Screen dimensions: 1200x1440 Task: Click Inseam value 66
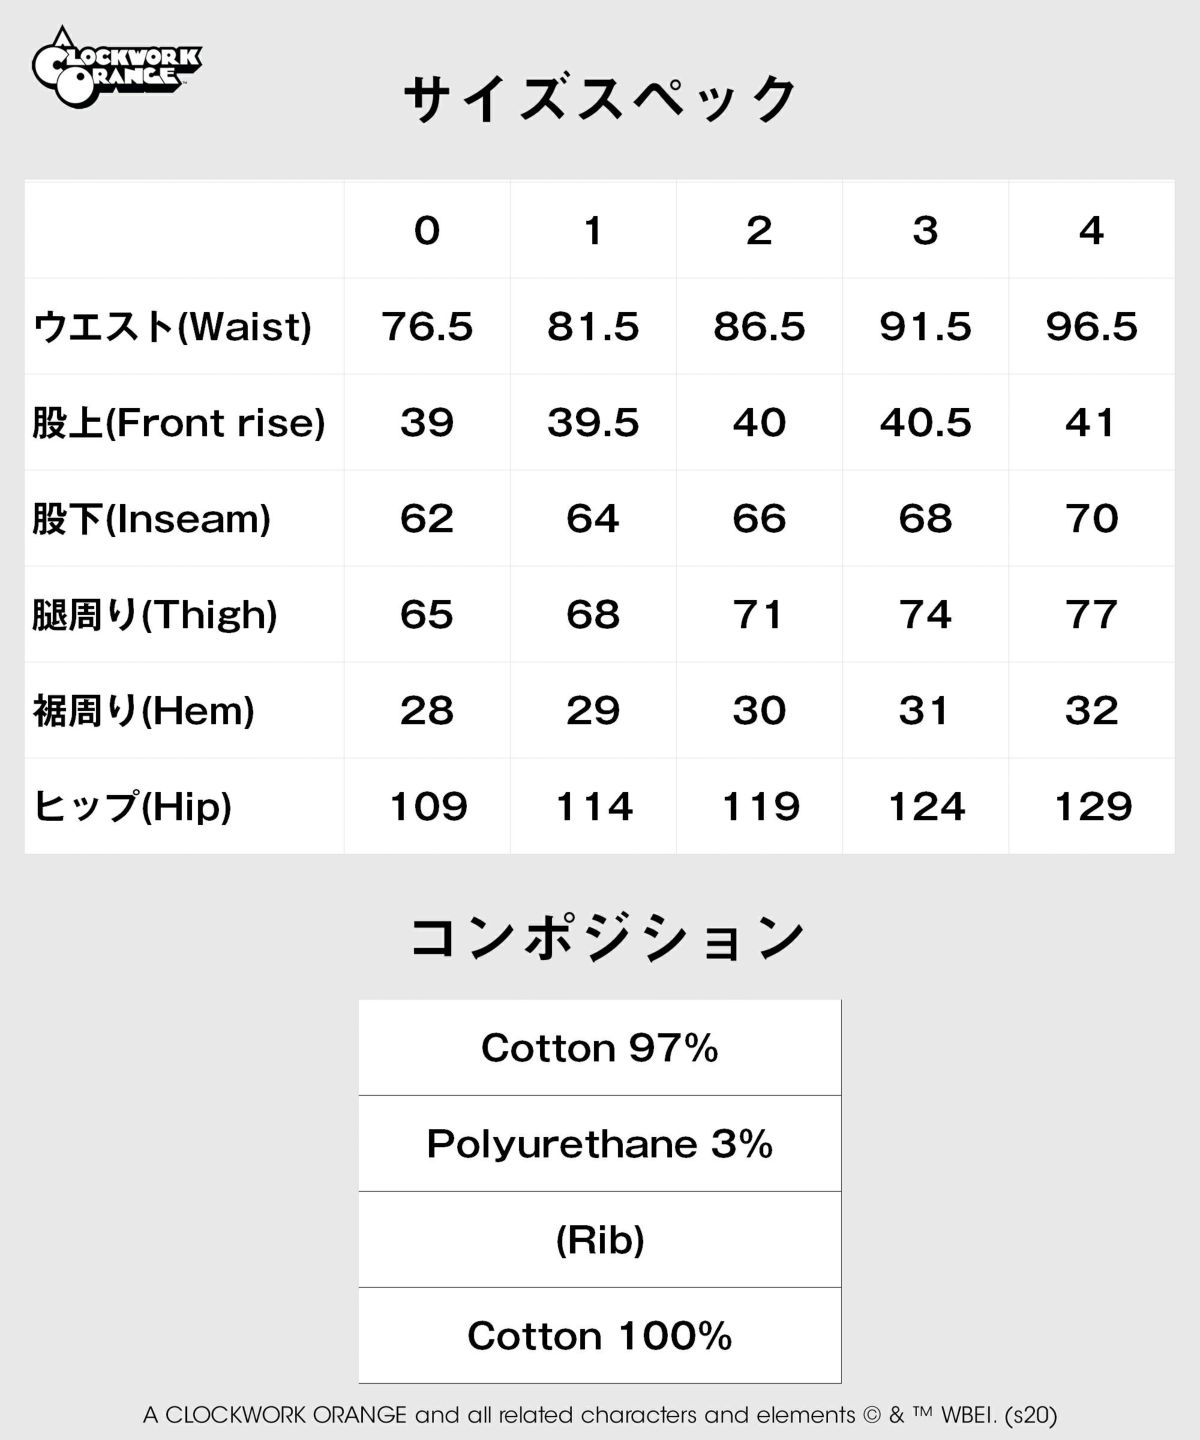pos(759,519)
